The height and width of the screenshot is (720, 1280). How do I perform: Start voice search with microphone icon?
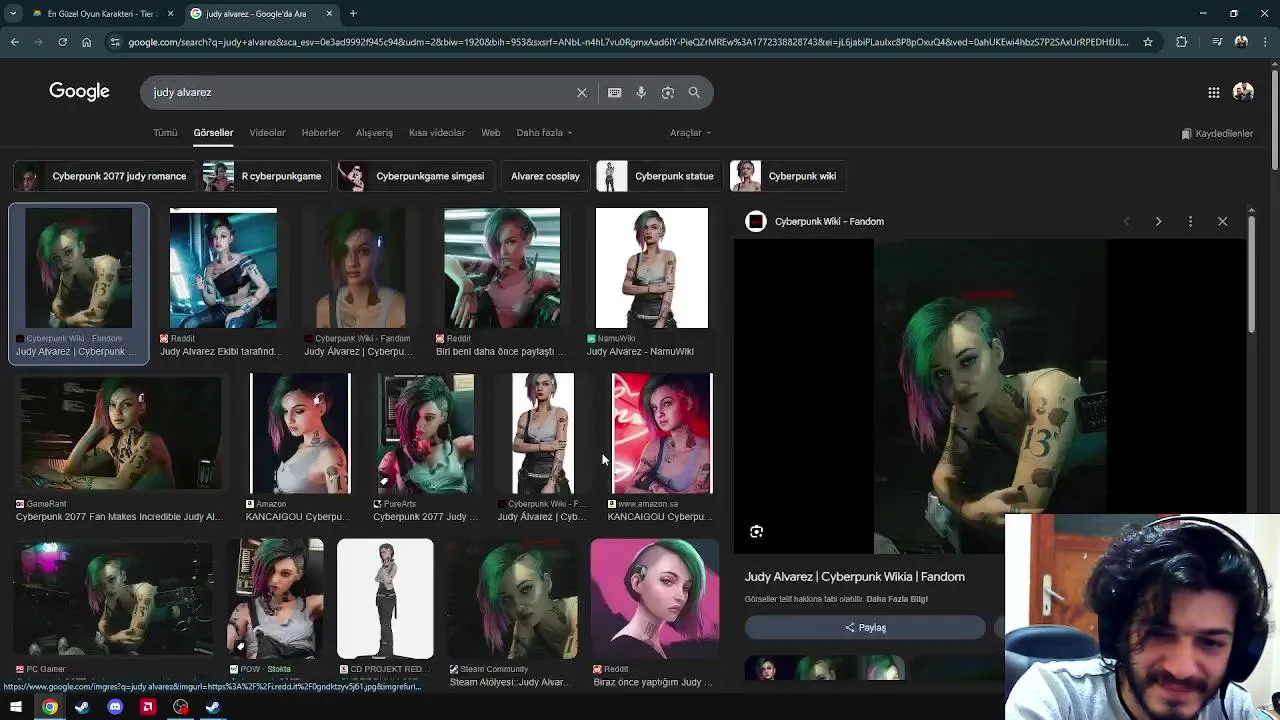pos(641,92)
